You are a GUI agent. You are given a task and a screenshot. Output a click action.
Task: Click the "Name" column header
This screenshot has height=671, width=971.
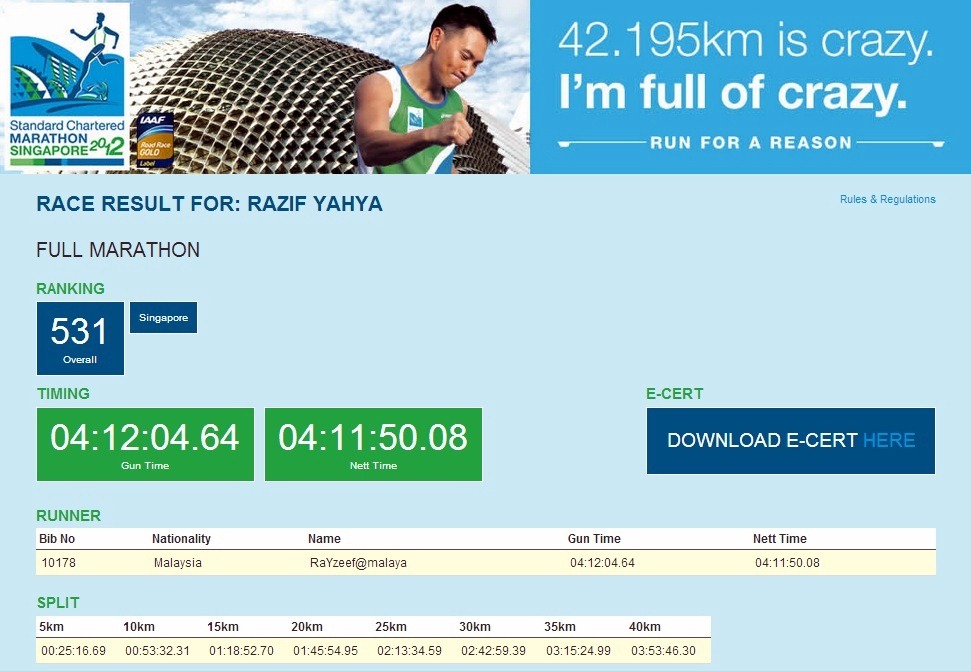(324, 539)
